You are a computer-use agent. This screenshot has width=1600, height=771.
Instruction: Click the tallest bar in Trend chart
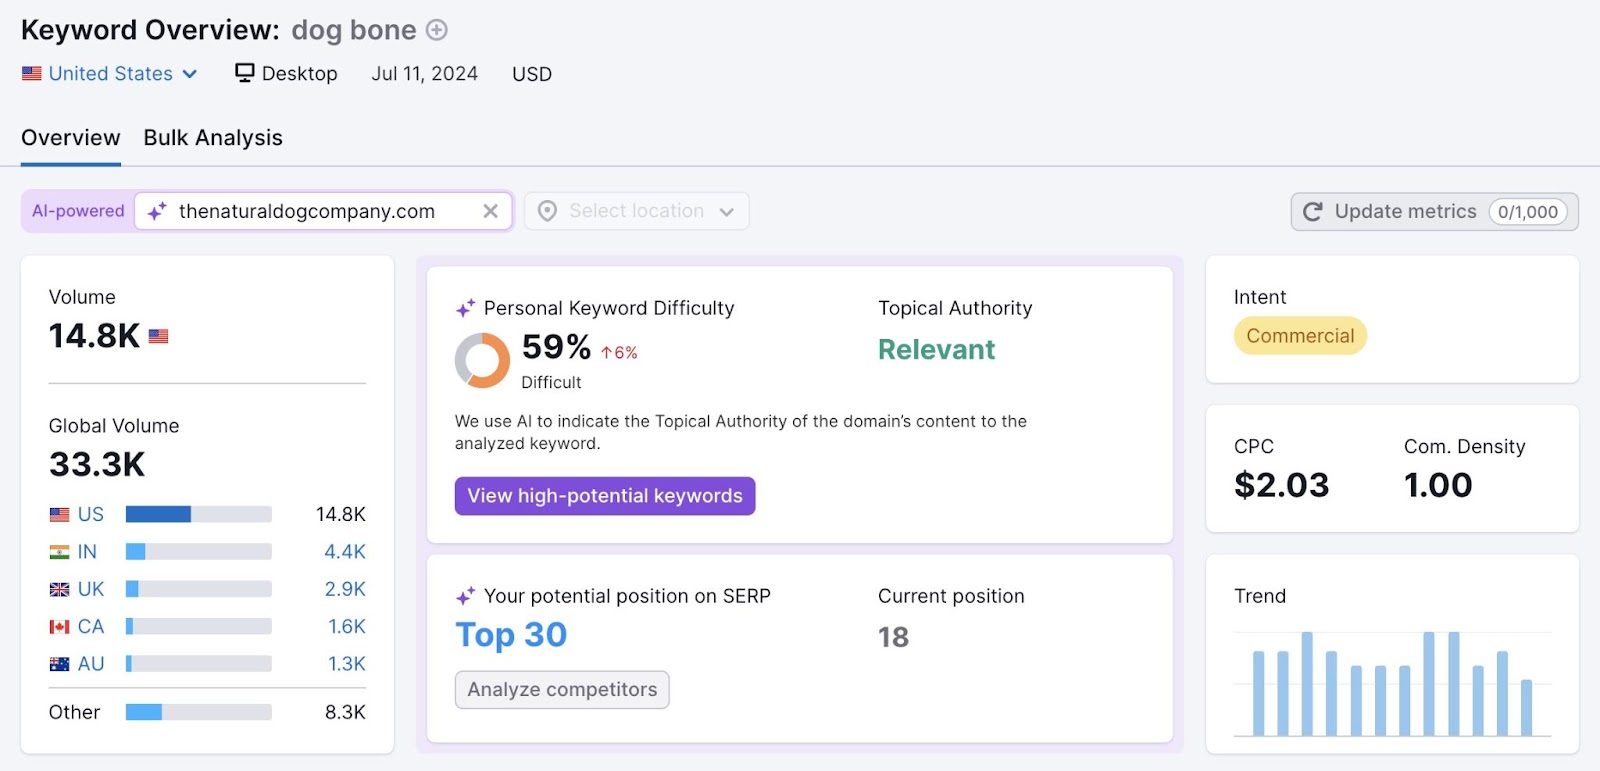click(1307, 683)
